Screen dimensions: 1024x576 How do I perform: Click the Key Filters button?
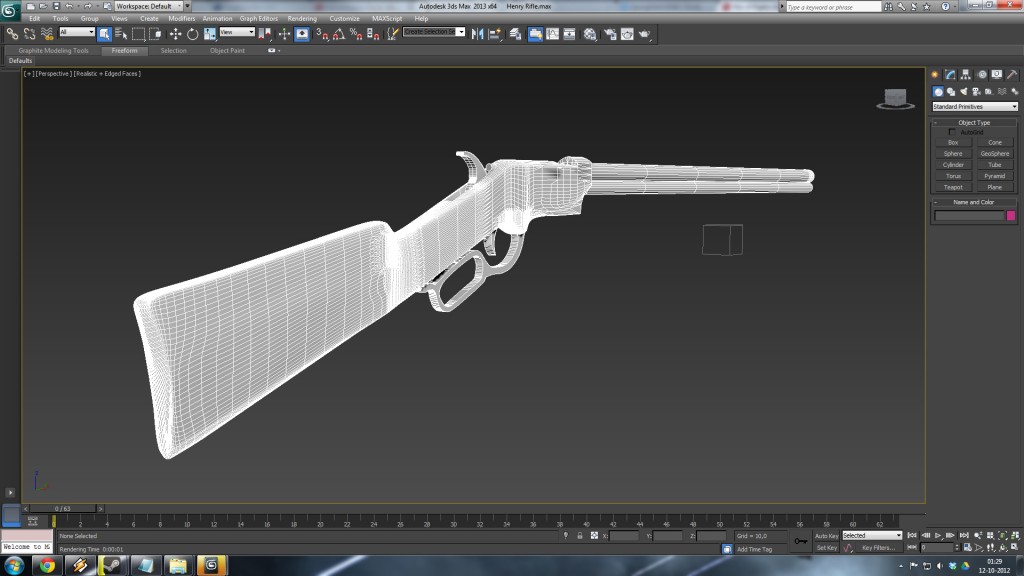(x=878, y=548)
